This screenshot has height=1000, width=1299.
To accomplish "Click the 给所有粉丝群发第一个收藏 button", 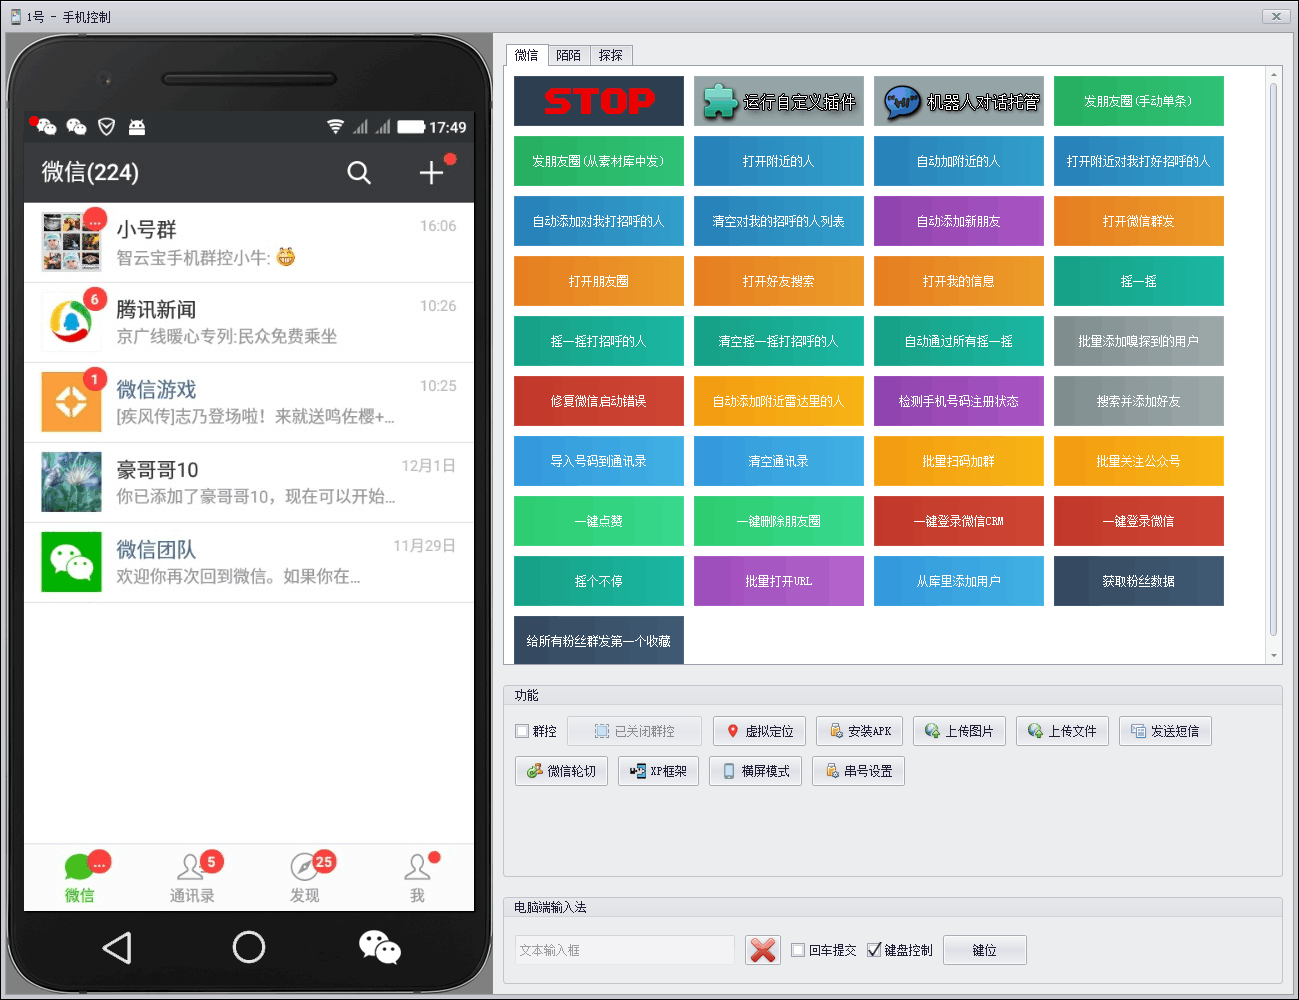I will (x=599, y=641).
